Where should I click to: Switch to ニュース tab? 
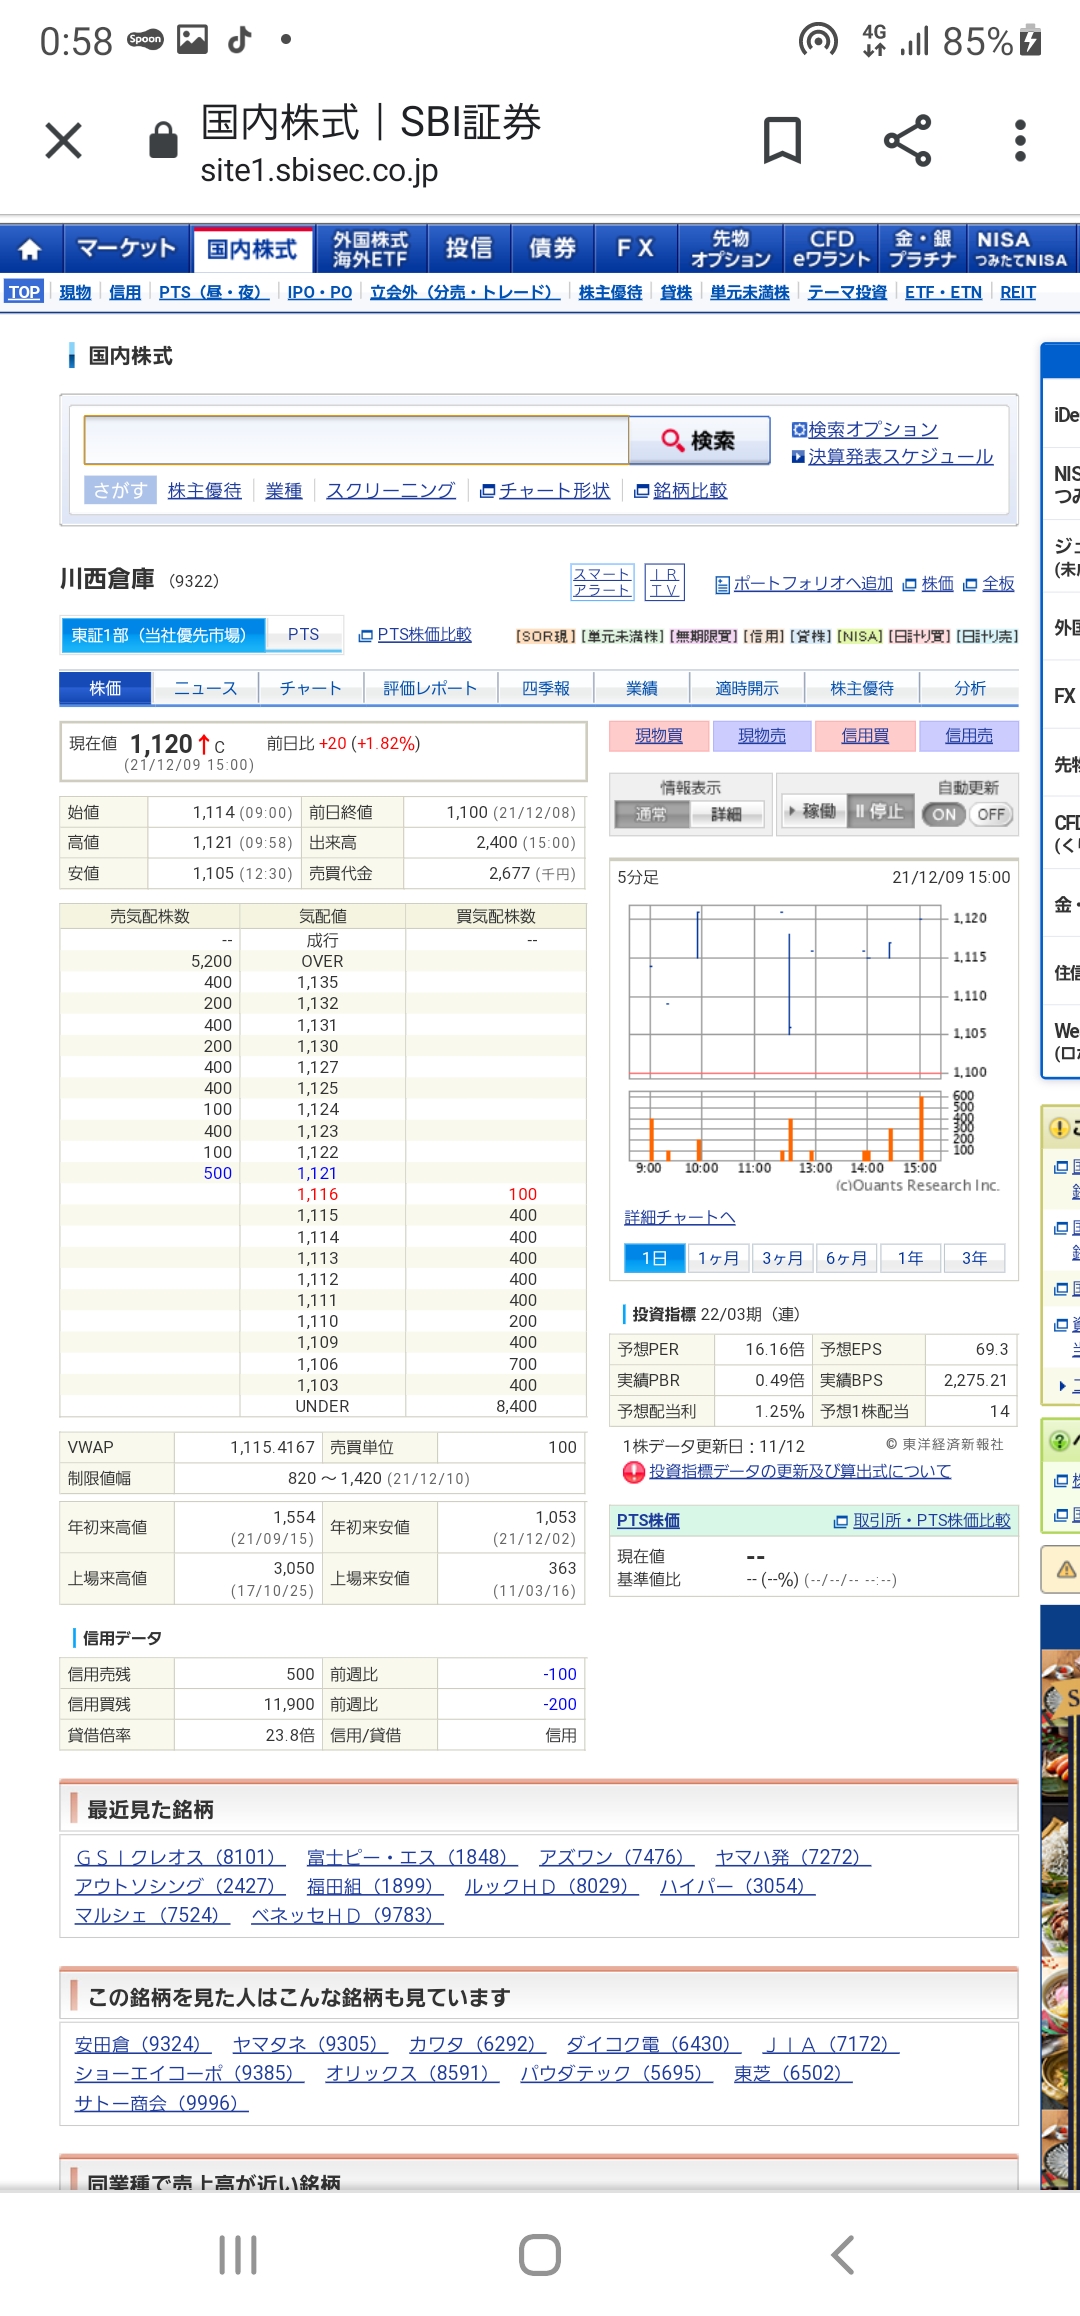[205, 688]
